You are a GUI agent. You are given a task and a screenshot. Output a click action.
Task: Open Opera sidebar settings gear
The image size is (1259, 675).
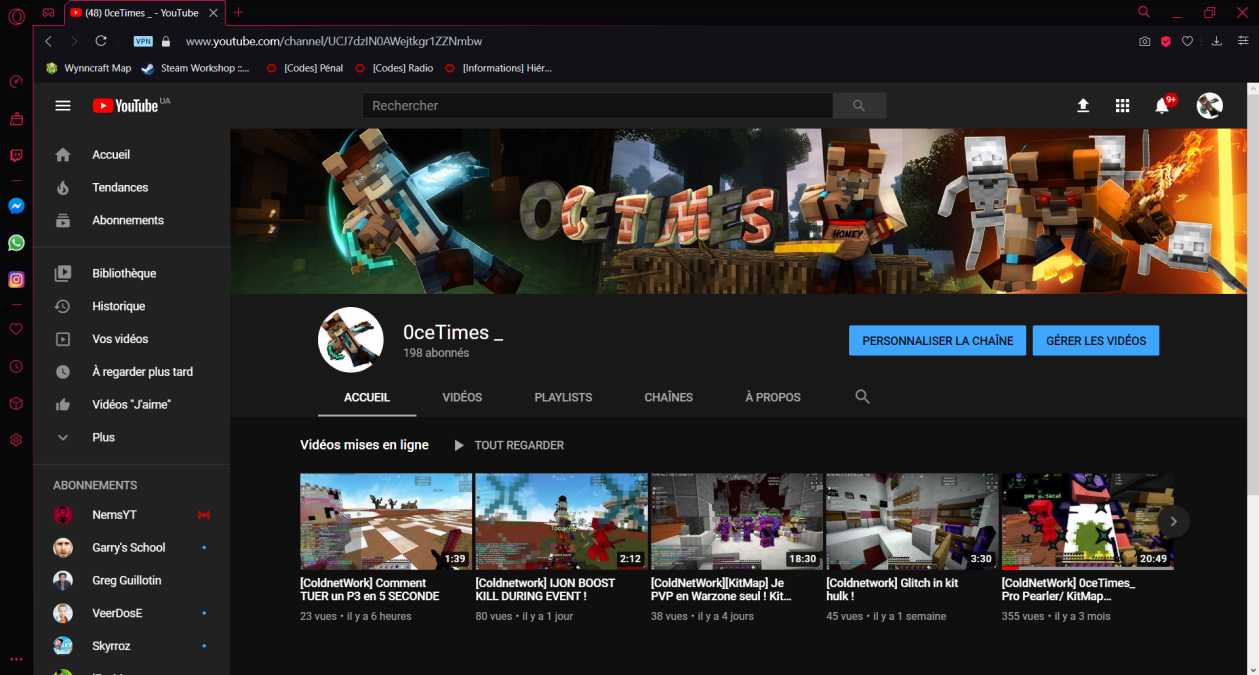[16, 440]
